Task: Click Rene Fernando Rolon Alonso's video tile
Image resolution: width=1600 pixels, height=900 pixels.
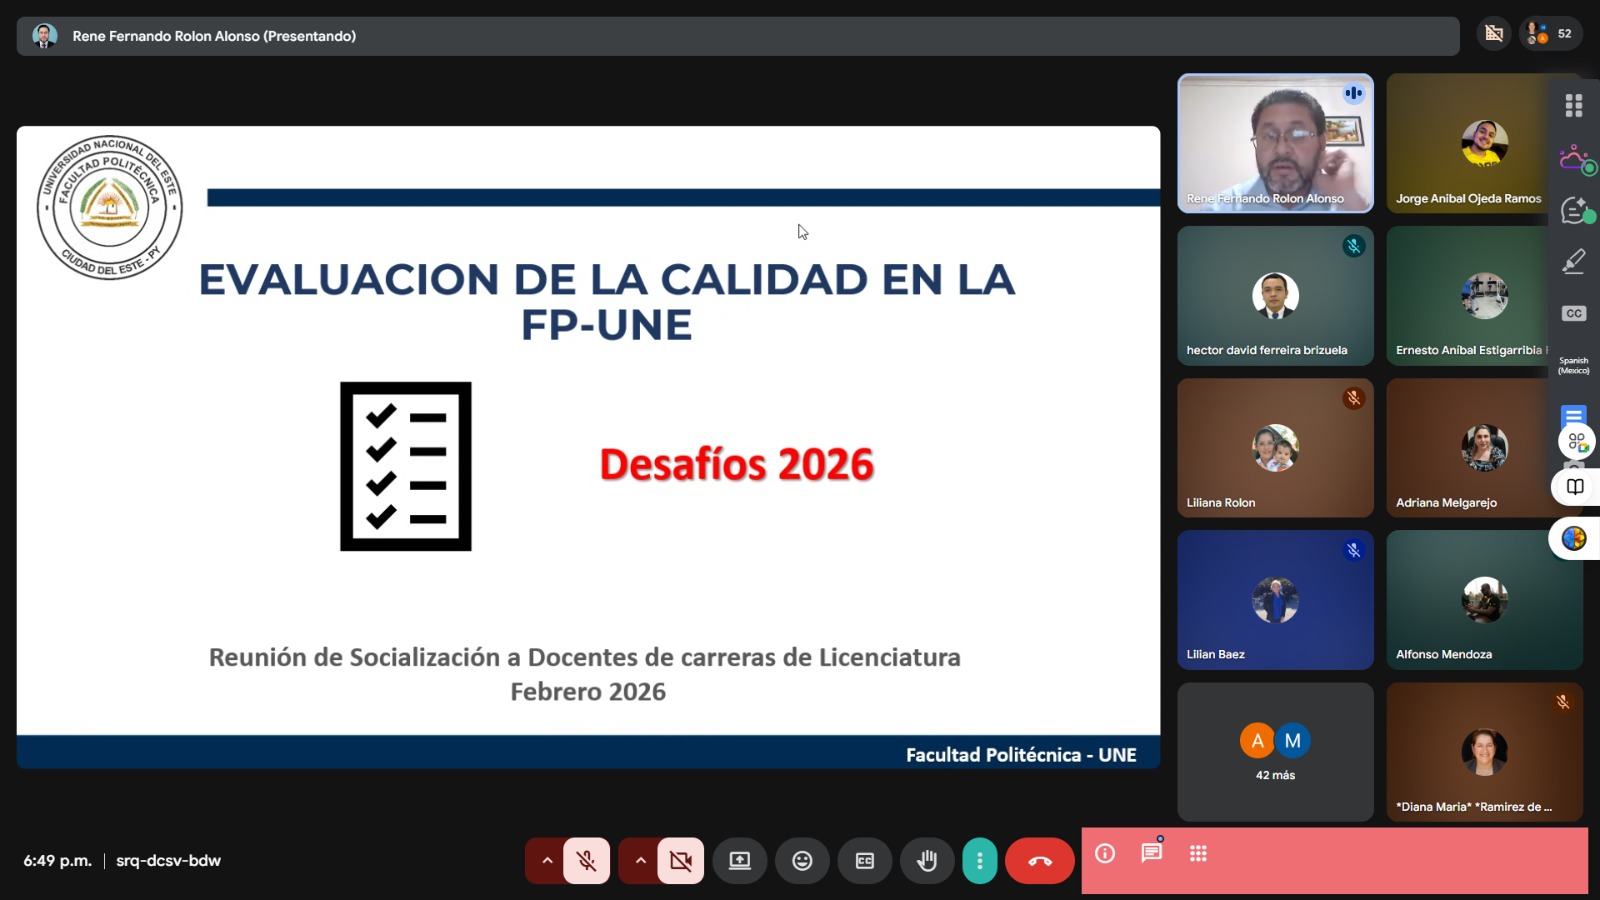Action: click(x=1275, y=143)
